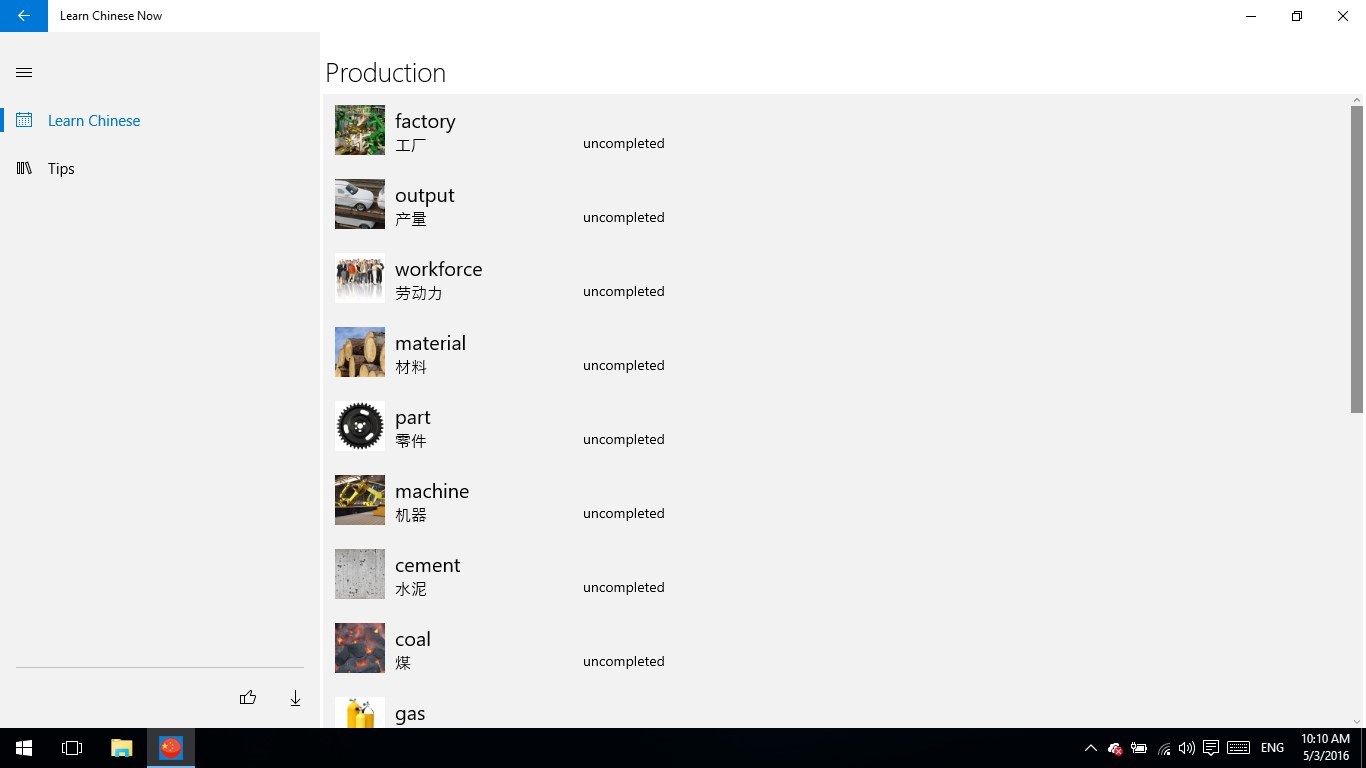This screenshot has height=768, width=1366.
Task: Open the hamburger menu
Action: tap(24, 72)
